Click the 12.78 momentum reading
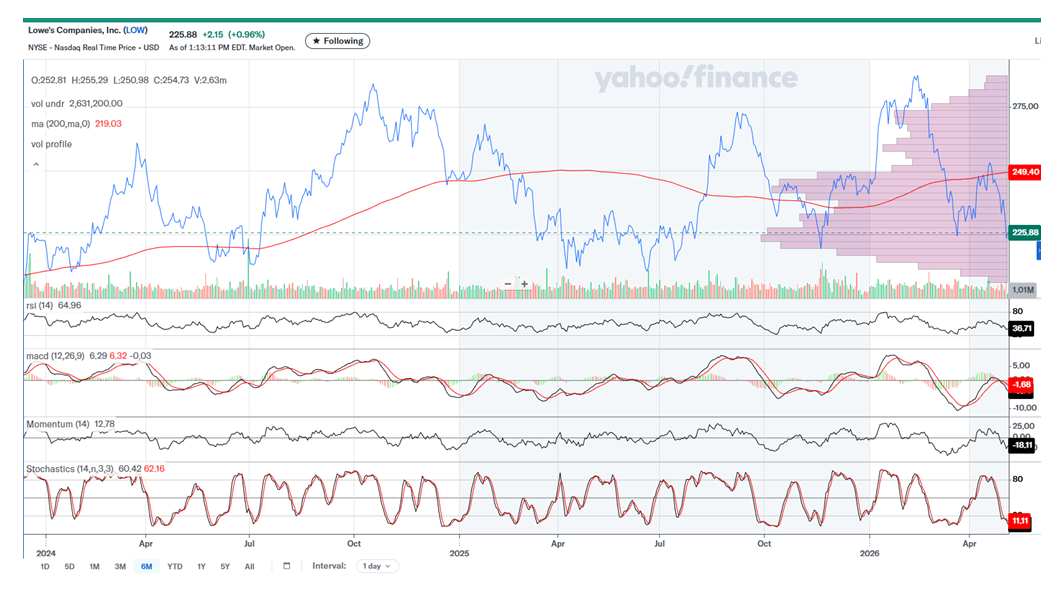Image resolution: width=1058 pixels, height=595 pixels. (105, 424)
